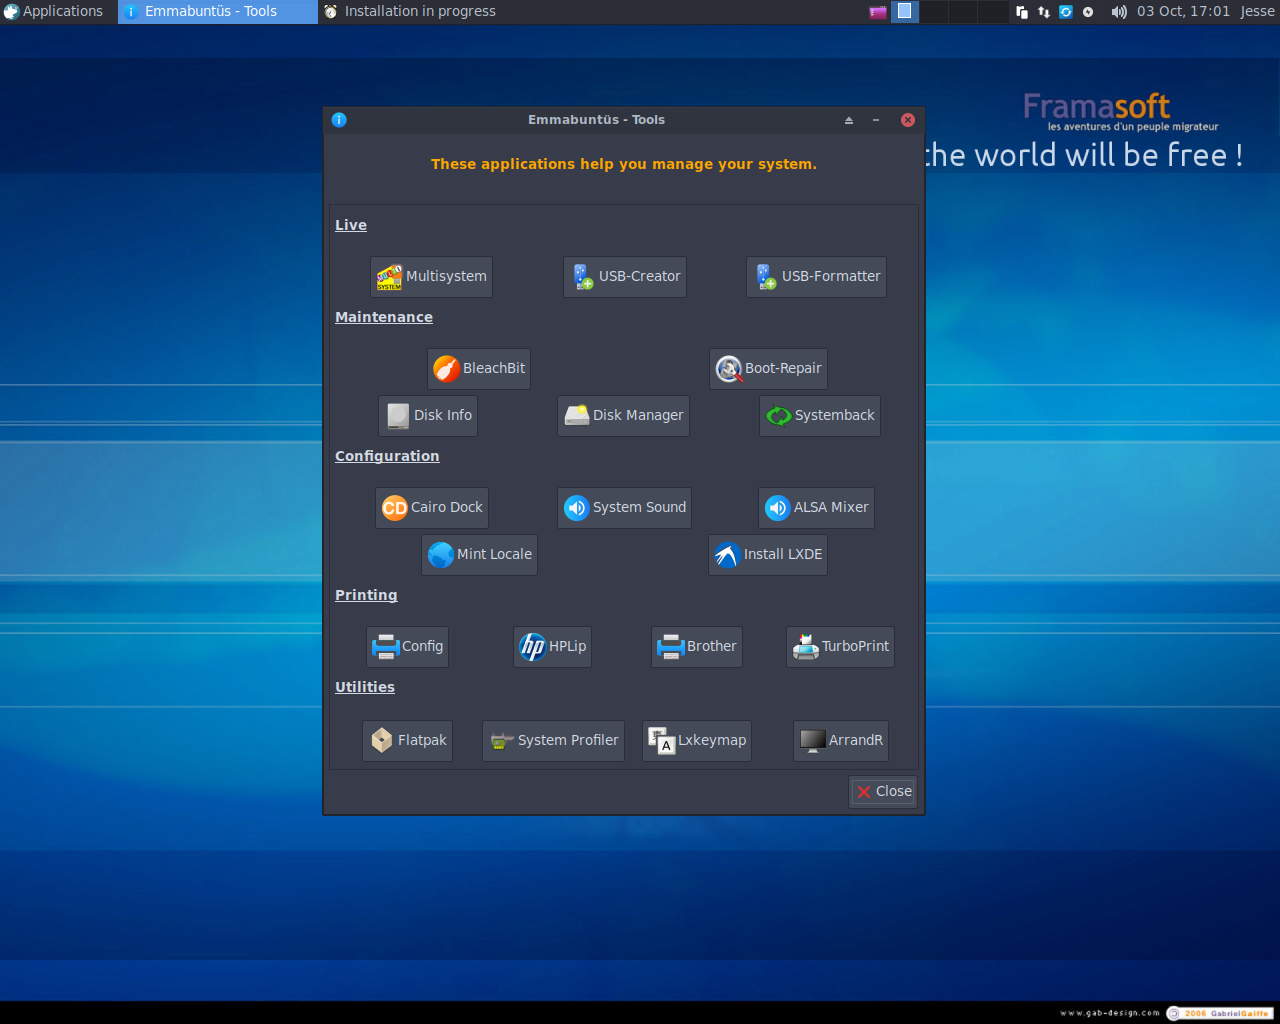Launch HPLip printer setup
The image size is (1280, 1024).
552,647
